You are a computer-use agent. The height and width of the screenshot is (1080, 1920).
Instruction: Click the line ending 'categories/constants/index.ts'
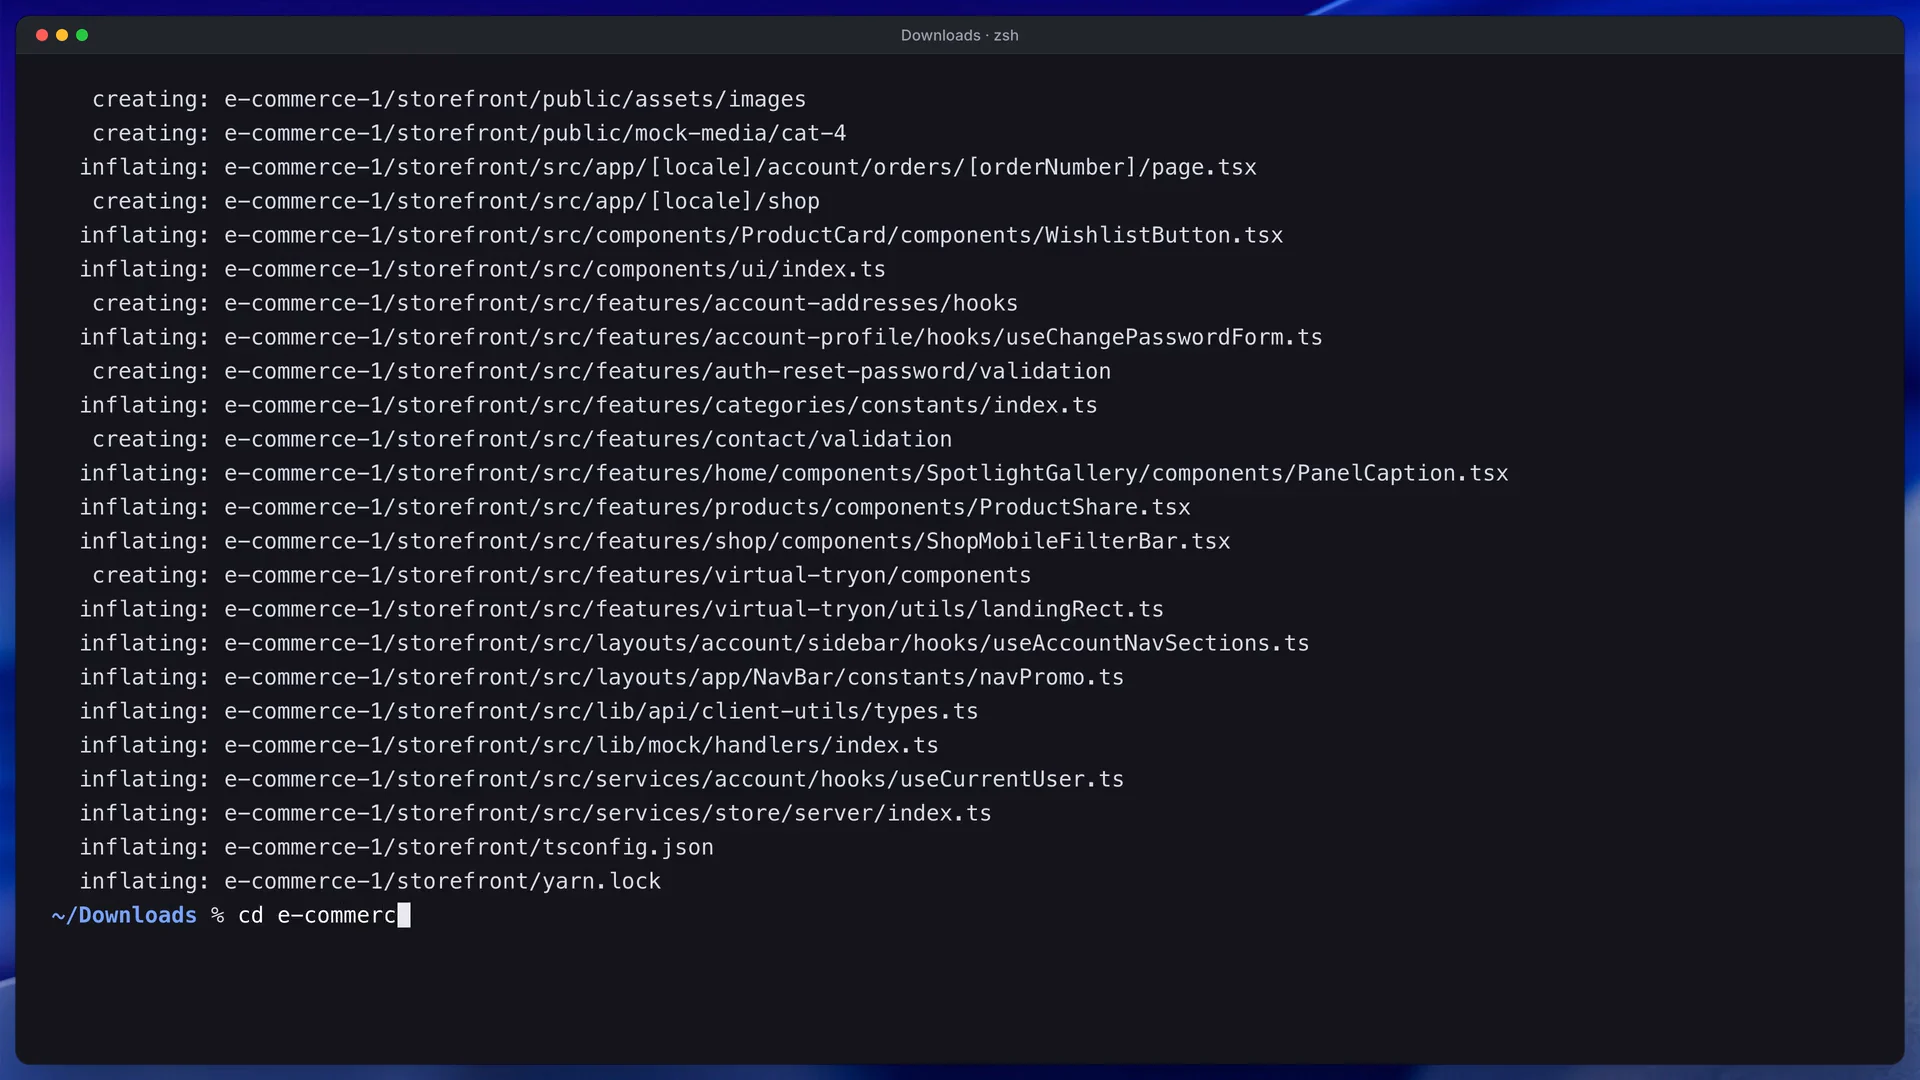click(588, 405)
